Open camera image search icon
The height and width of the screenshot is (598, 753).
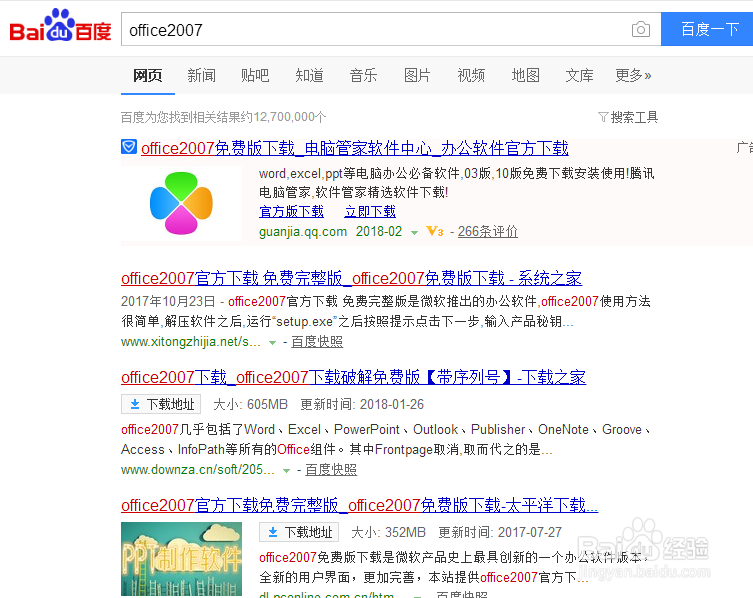[641, 30]
